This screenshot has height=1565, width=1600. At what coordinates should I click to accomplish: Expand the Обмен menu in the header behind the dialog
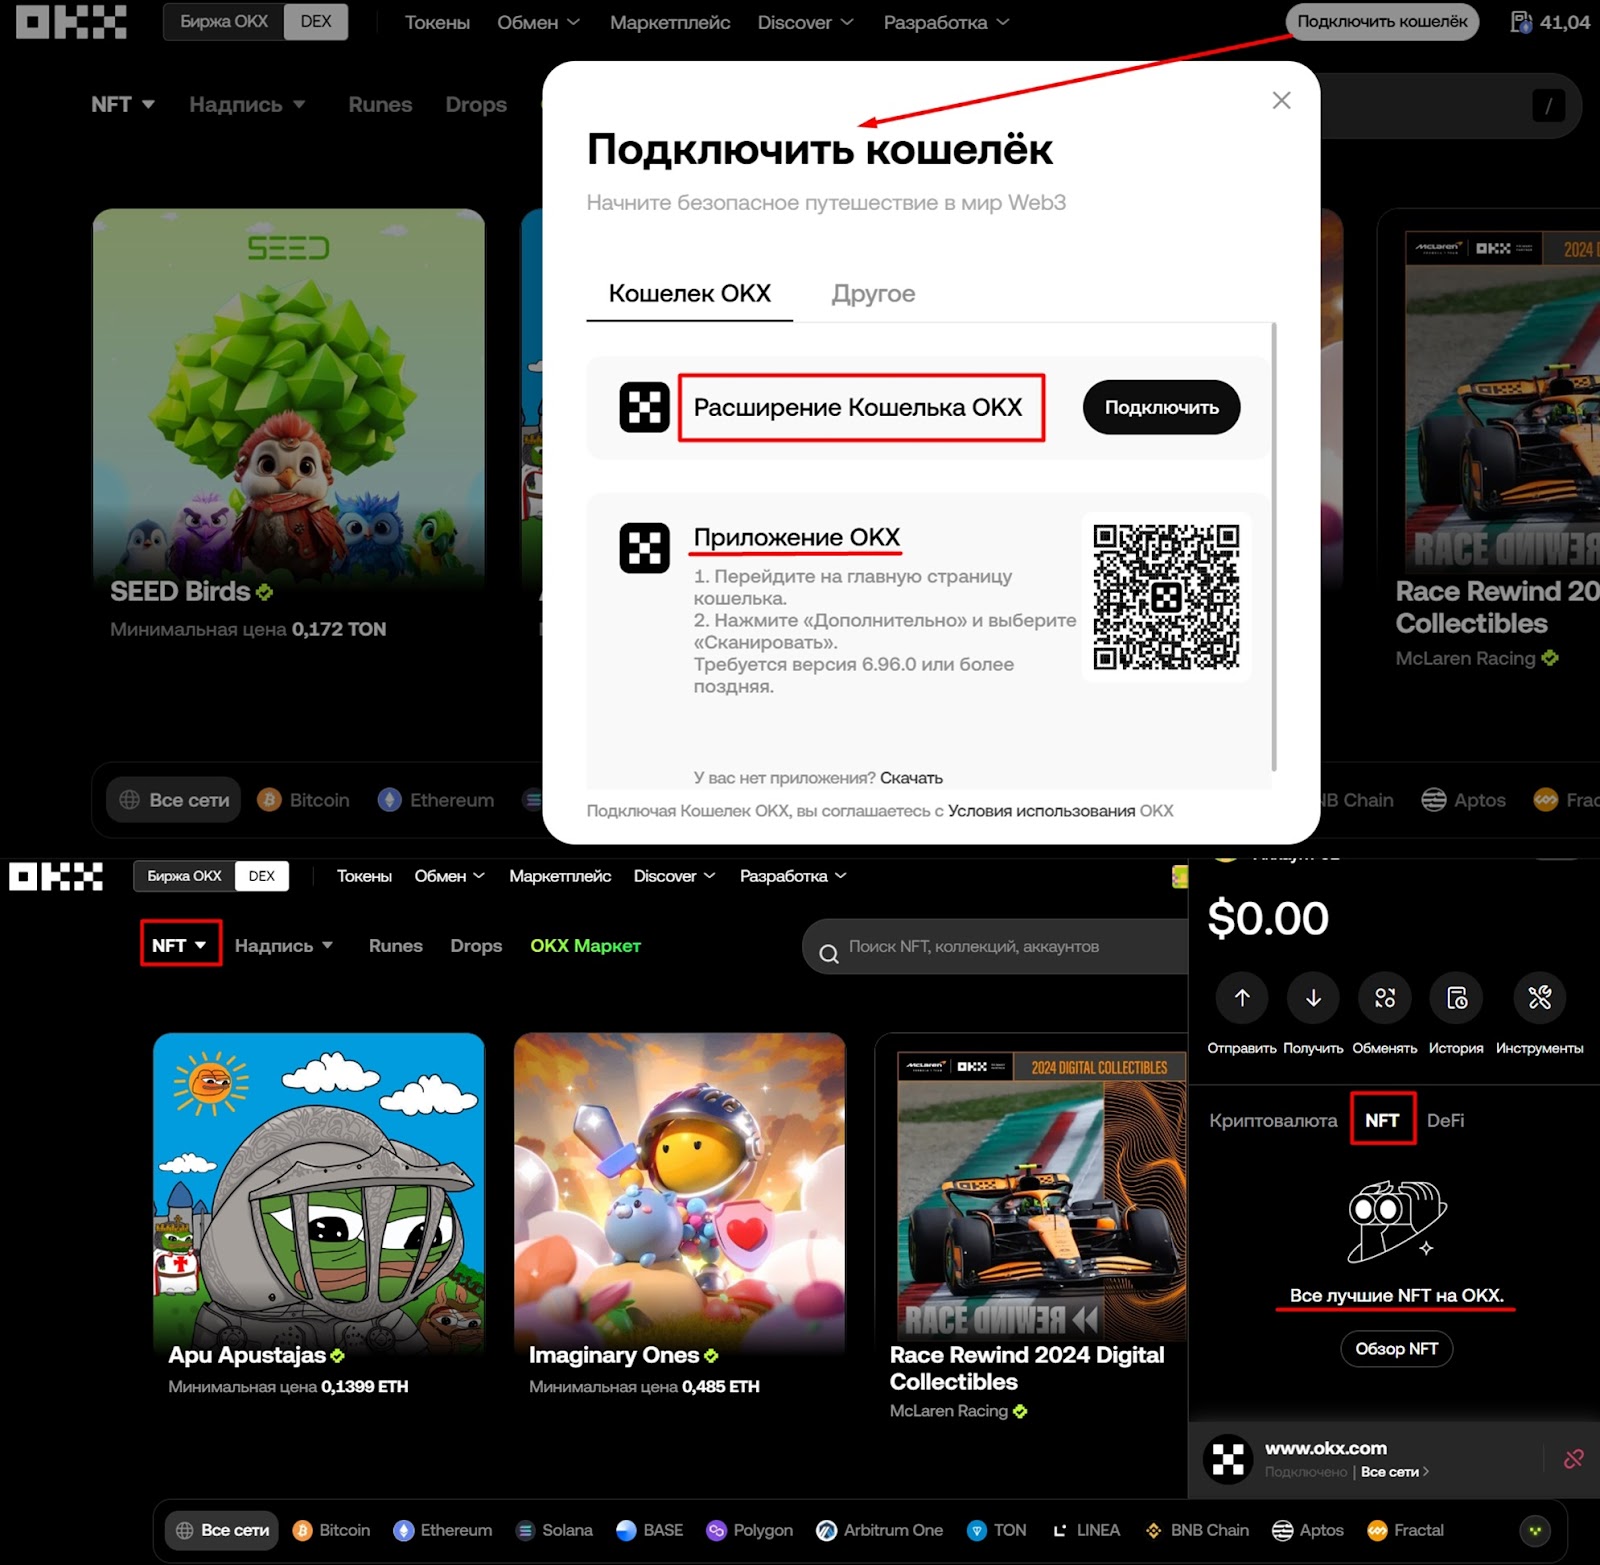[x=539, y=22]
